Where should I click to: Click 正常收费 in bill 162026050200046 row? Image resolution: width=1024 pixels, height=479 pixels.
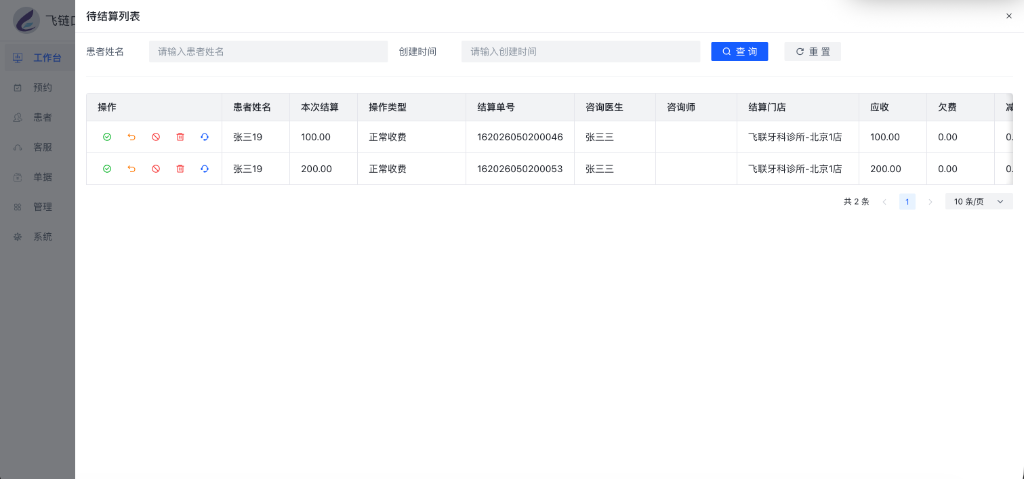[388, 137]
